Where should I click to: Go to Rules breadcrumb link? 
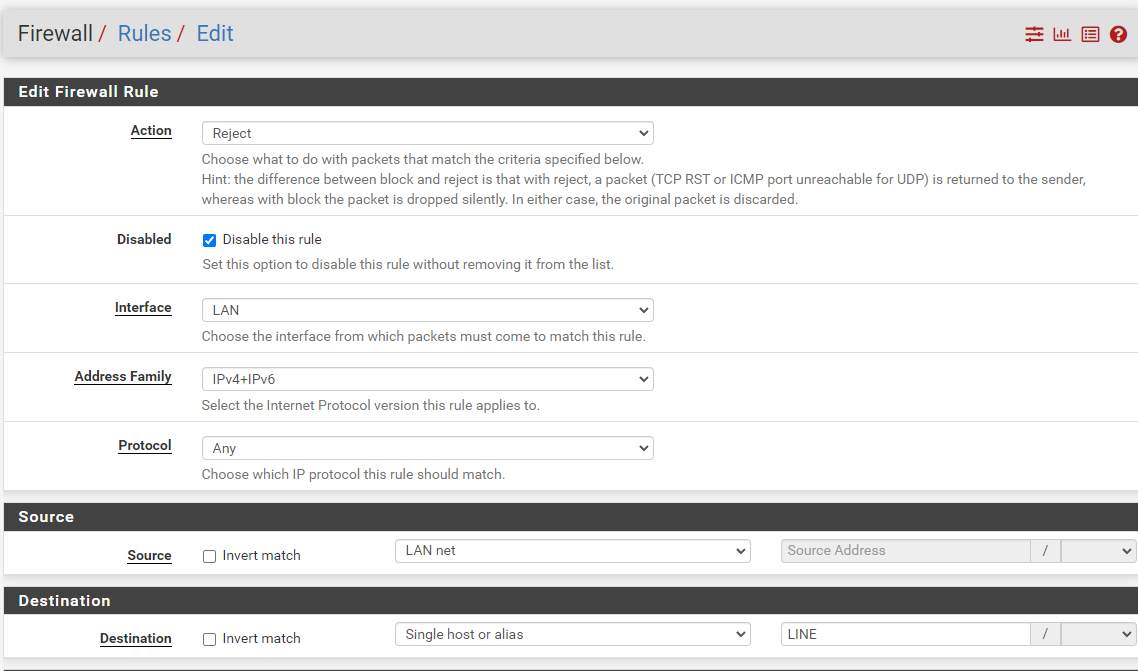click(x=144, y=34)
